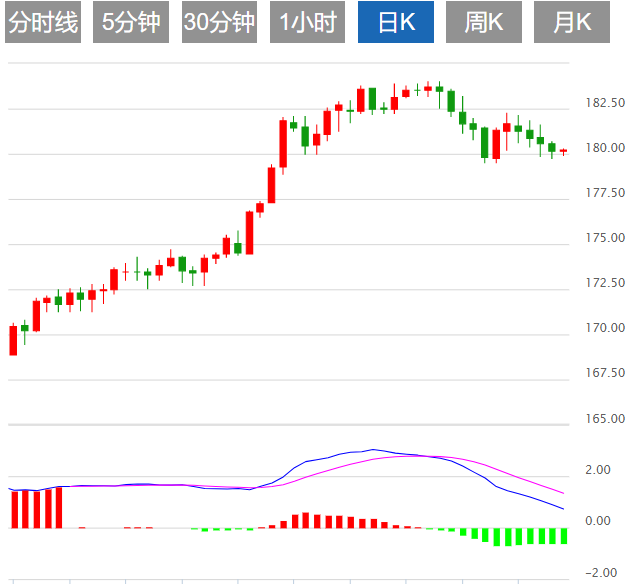Screen dimensions: 630x584
Task: Open the 1小时 chart tab
Action: 307,22
